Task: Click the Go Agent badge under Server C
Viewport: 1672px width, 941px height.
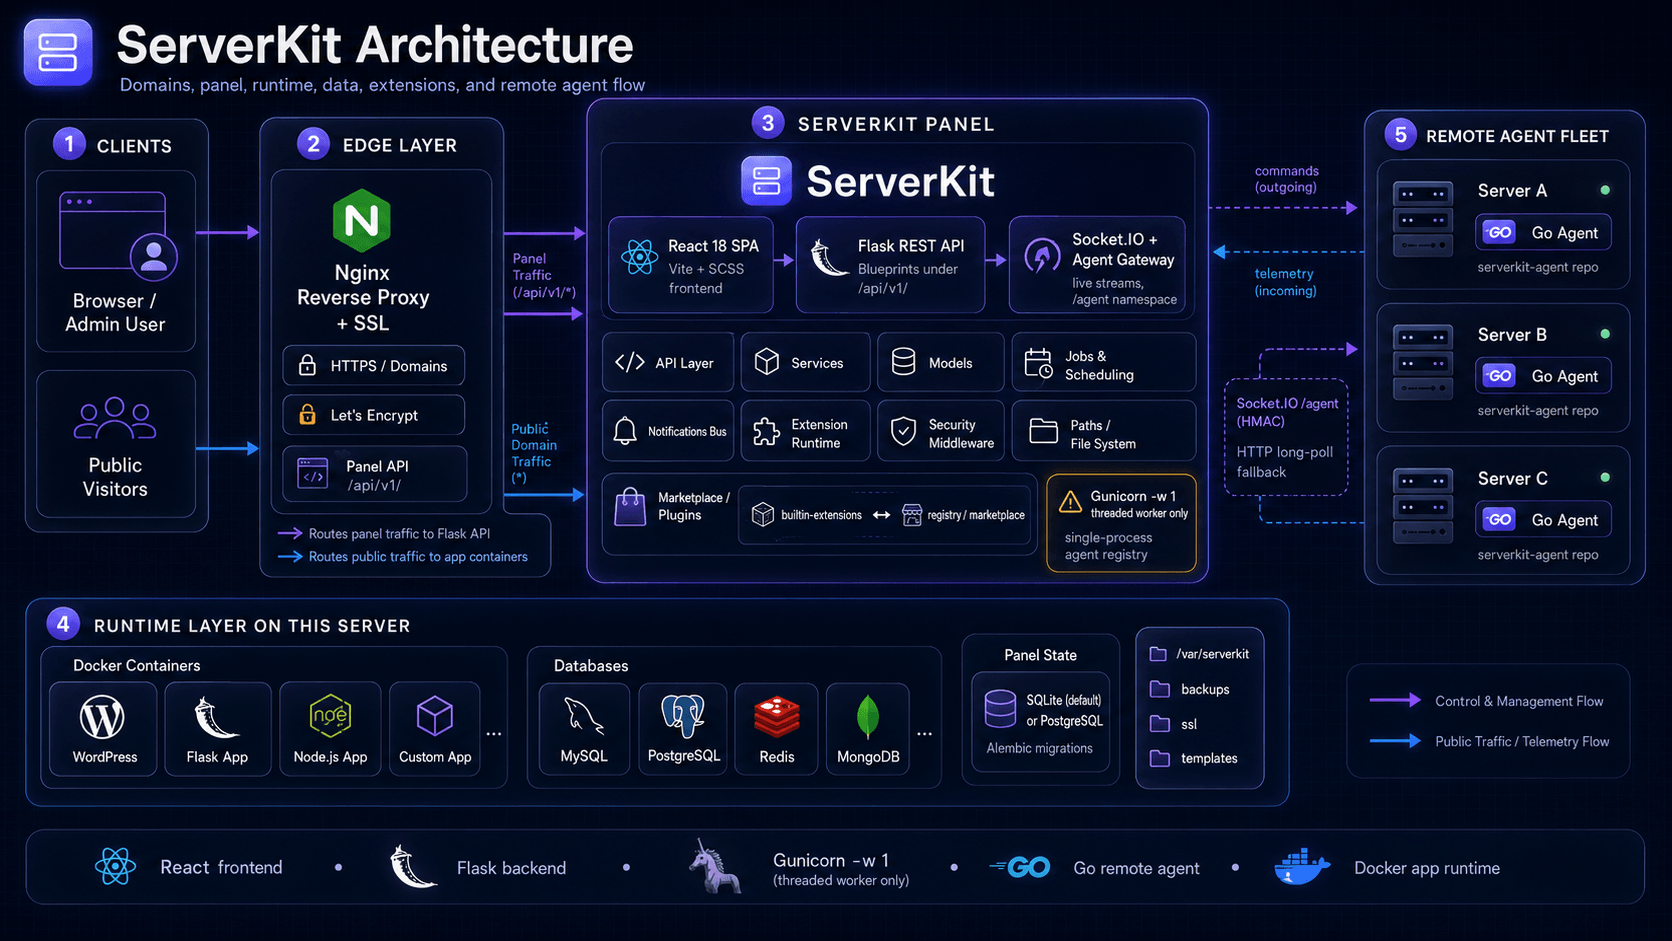Action: (1544, 520)
